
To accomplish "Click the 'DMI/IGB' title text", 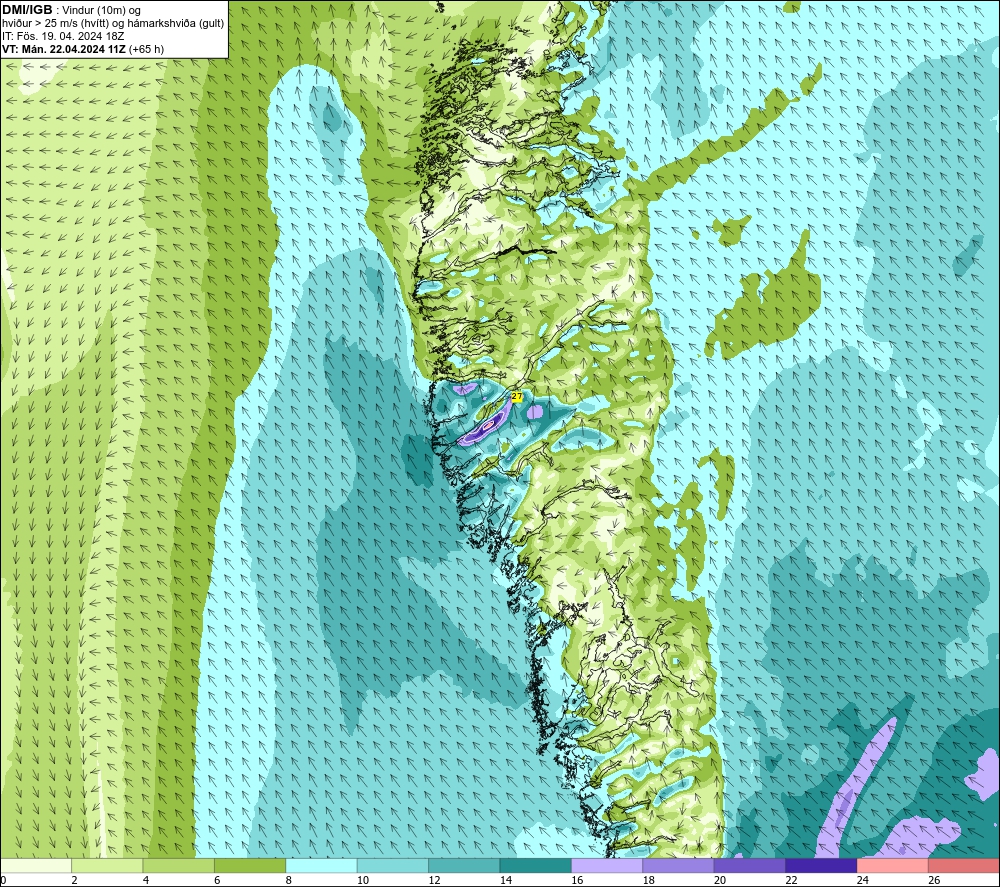I will 27,10.
